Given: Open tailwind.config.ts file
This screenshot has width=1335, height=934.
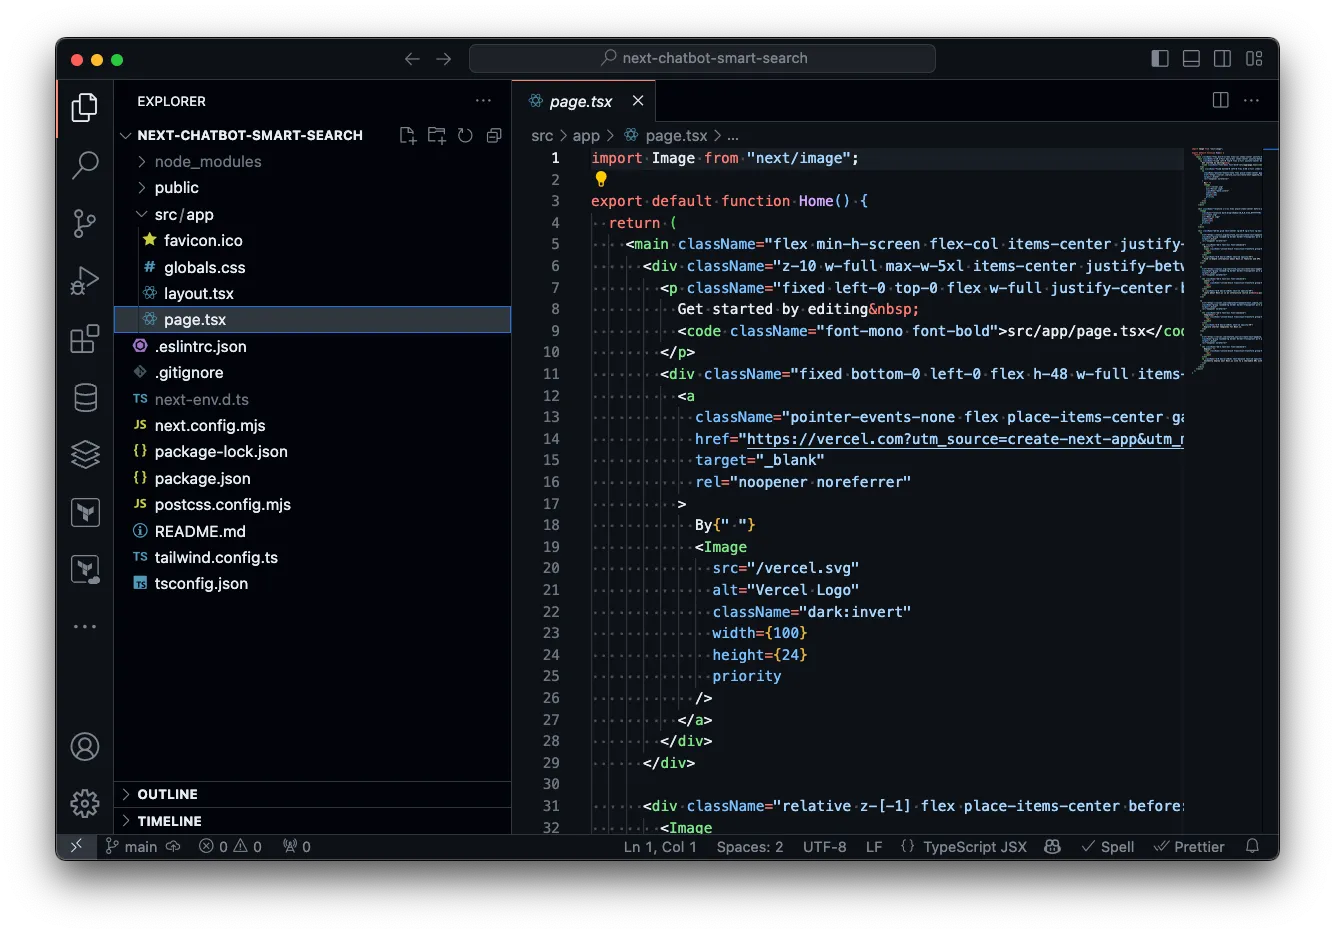Looking at the screenshot, I should 313,557.
